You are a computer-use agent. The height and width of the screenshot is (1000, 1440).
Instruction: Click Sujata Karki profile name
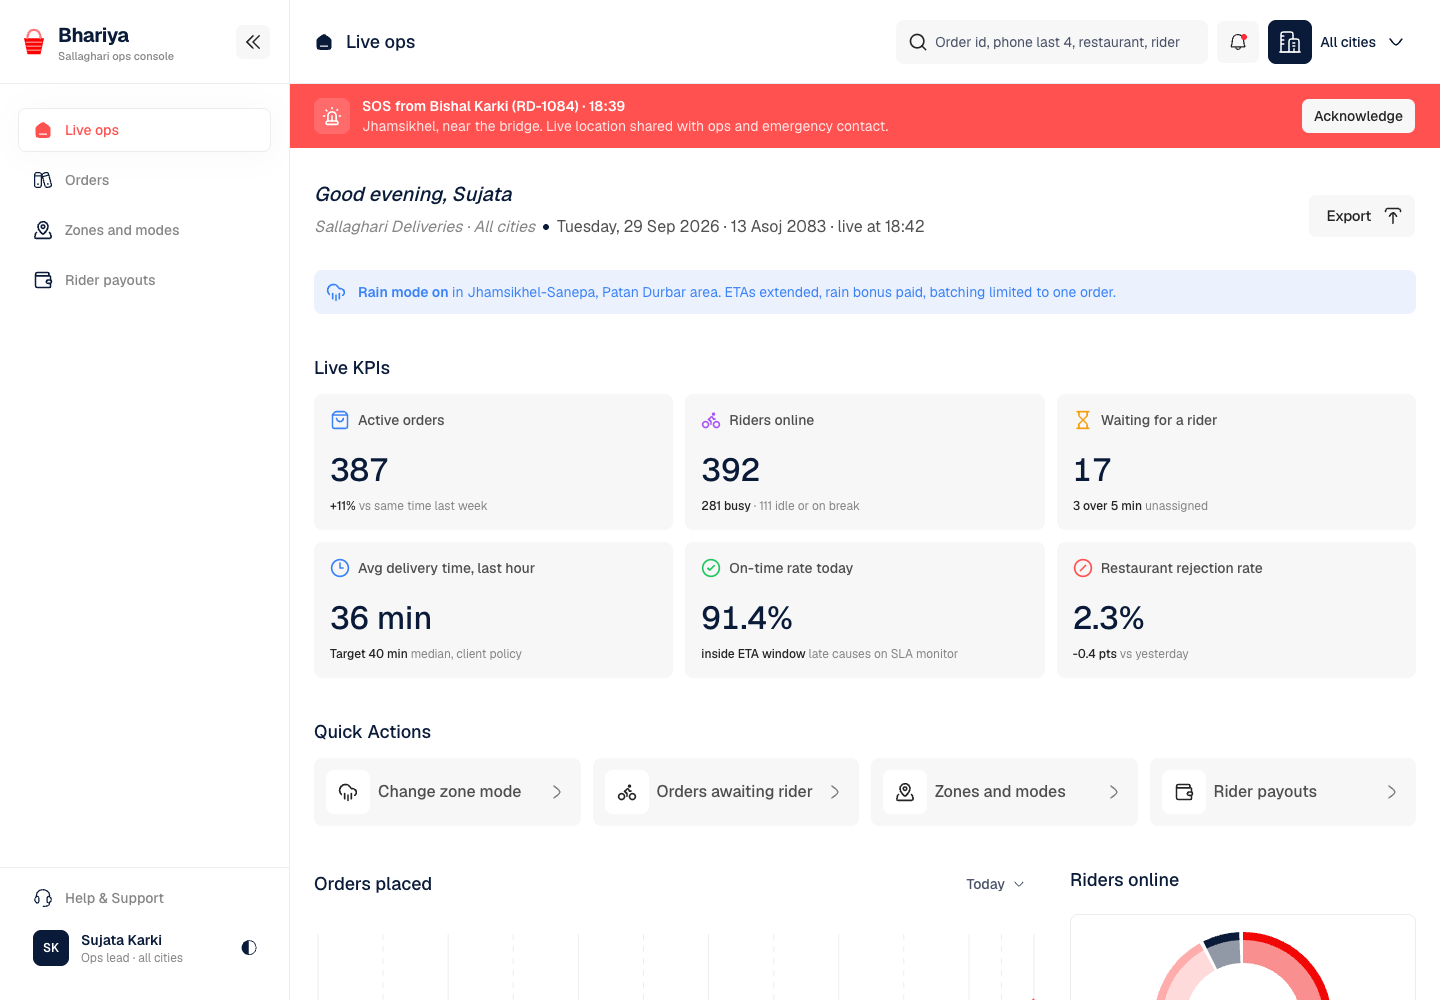click(121, 940)
